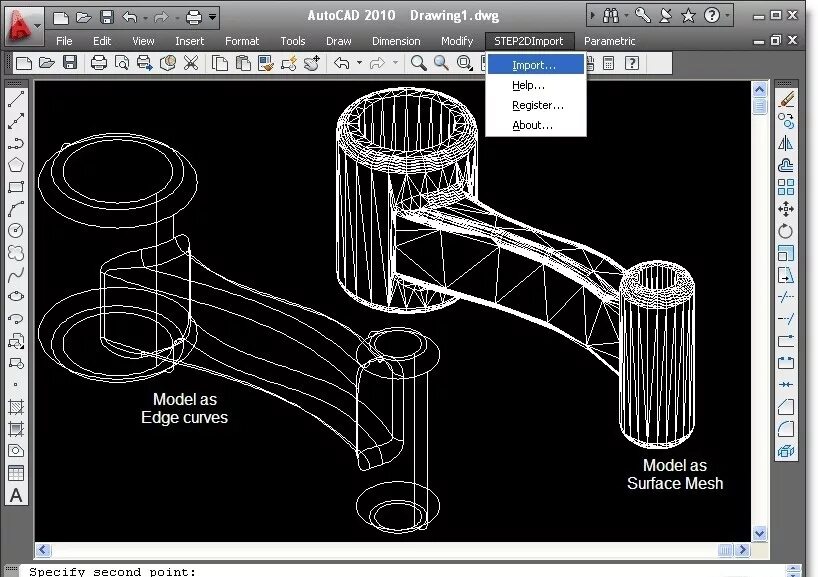
Task: Click Save icon in Quick Access toolbar
Action: click(x=107, y=17)
